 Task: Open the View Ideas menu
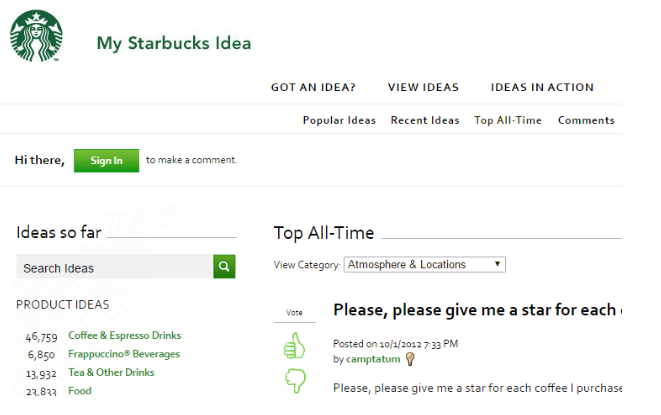pyautogui.click(x=422, y=87)
